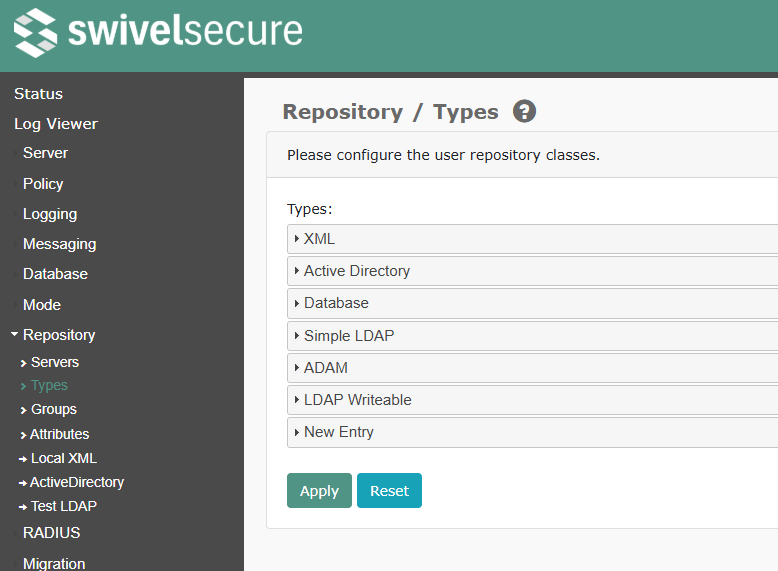This screenshot has height=571, width=778.
Task: Open the RADIUS menu section
Action: point(52,533)
